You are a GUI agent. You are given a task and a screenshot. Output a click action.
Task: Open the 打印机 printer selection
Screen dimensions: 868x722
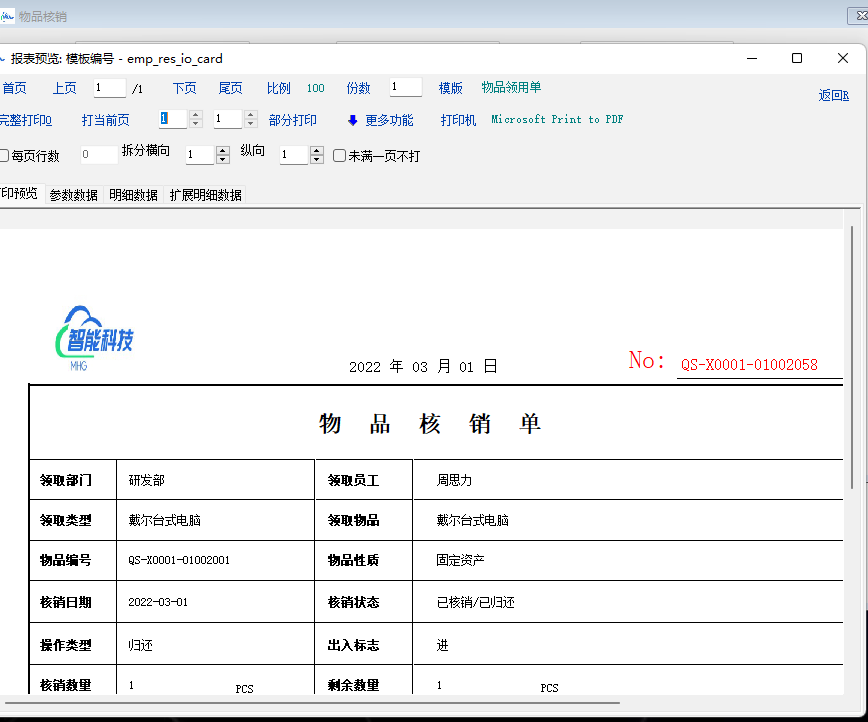[x=458, y=120]
